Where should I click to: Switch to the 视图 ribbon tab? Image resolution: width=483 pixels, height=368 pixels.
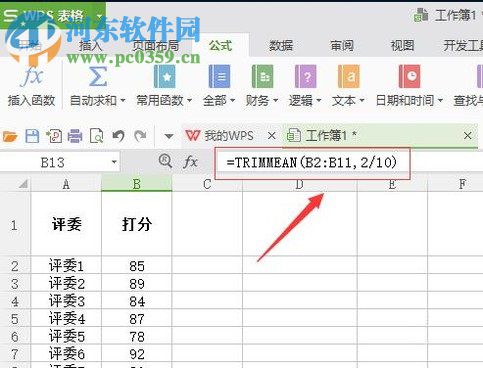[402, 46]
